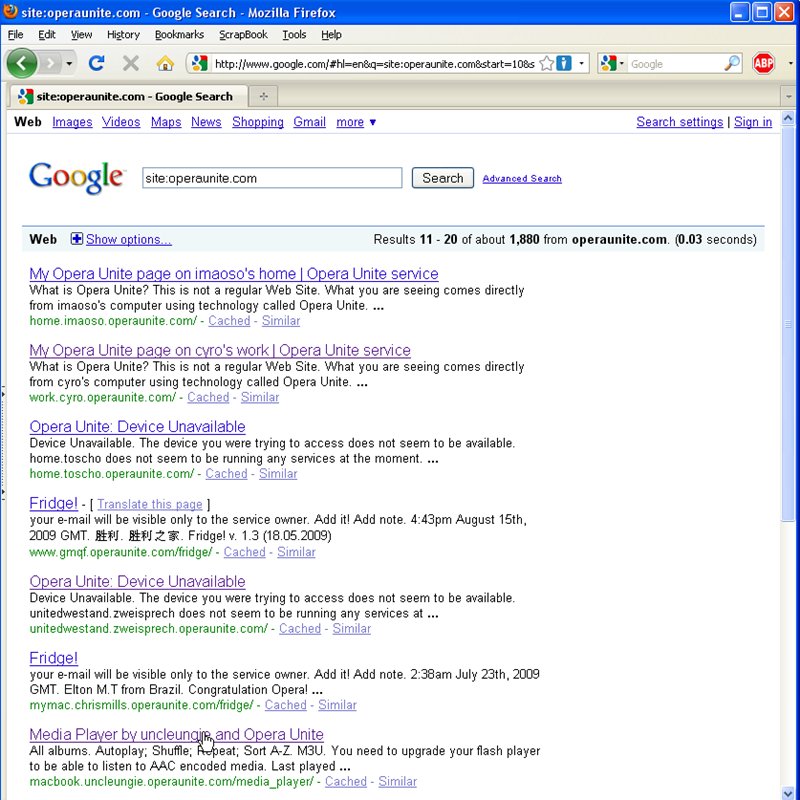Open the search engine selector dropdown

[612, 63]
